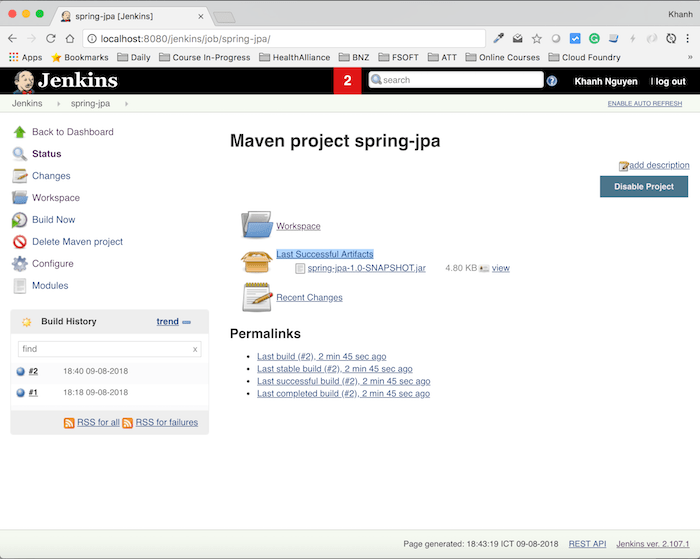The height and width of the screenshot is (559, 700).
Task: Click the Khanh Nguyen user link
Action: [605, 81]
